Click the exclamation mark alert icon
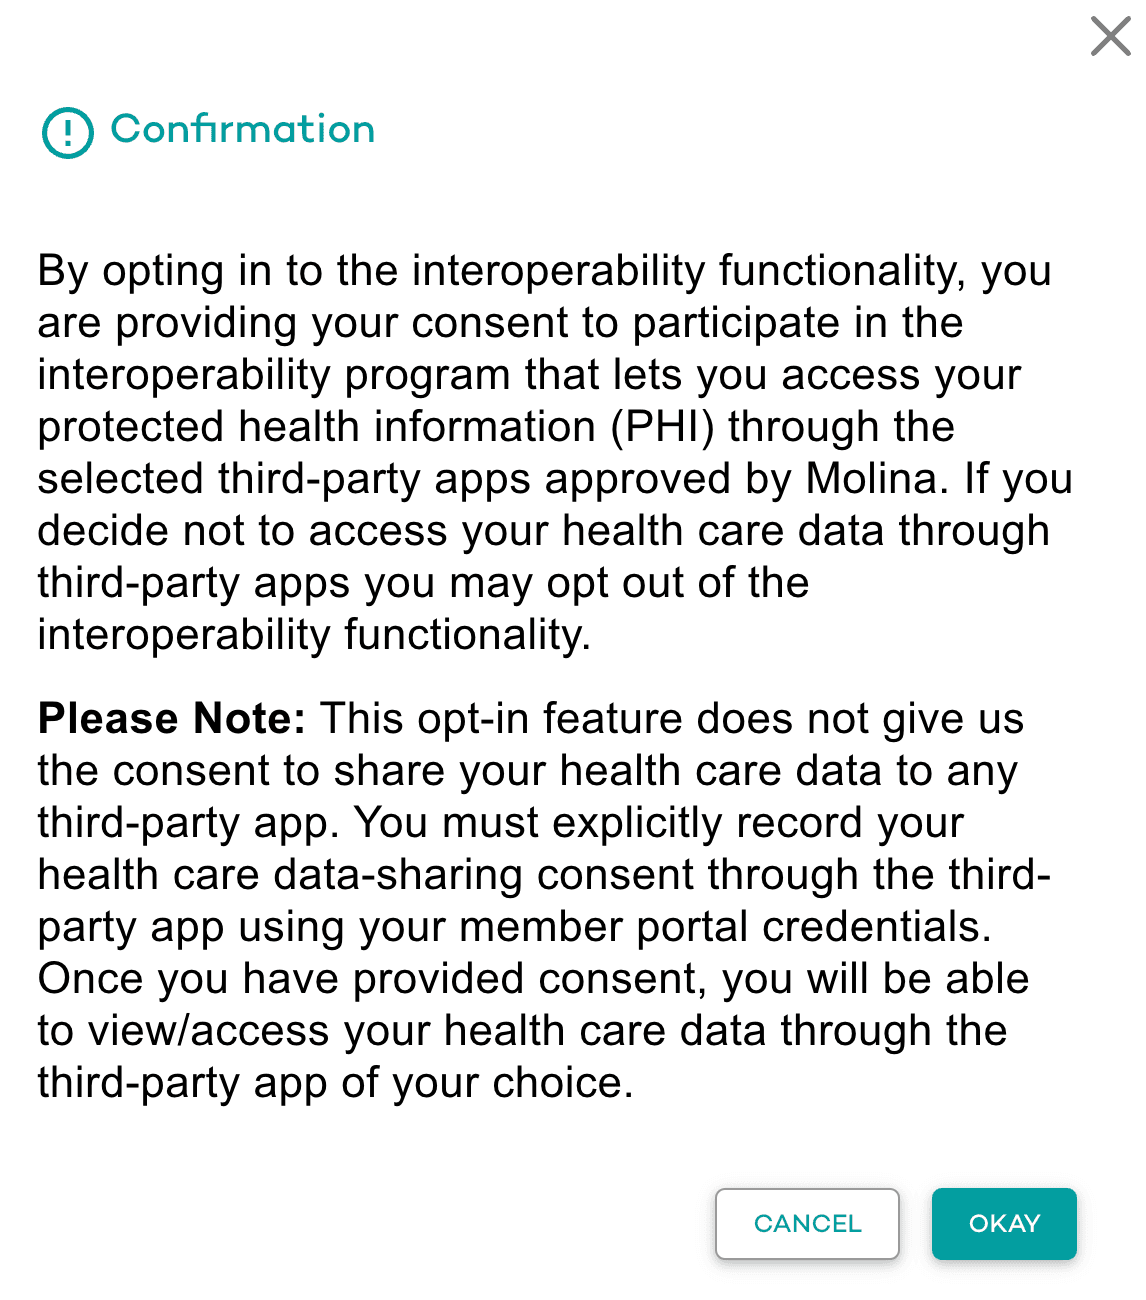This screenshot has height=1300, width=1146. [x=68, y=132]
